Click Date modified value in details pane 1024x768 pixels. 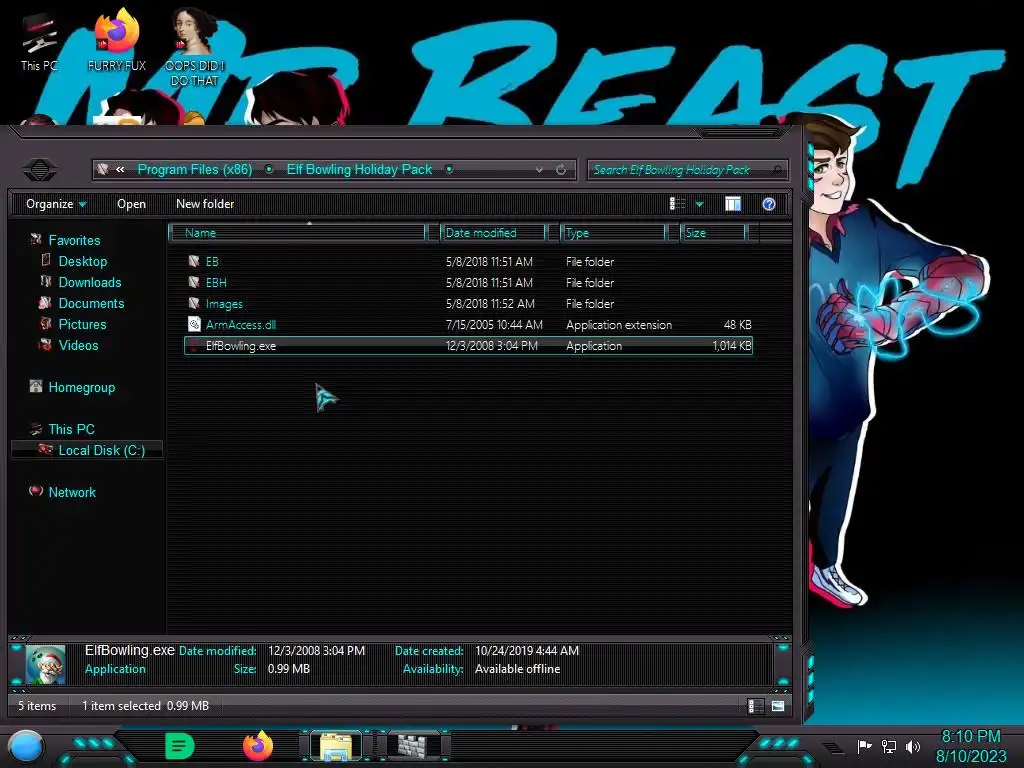(x=316, y=650)
